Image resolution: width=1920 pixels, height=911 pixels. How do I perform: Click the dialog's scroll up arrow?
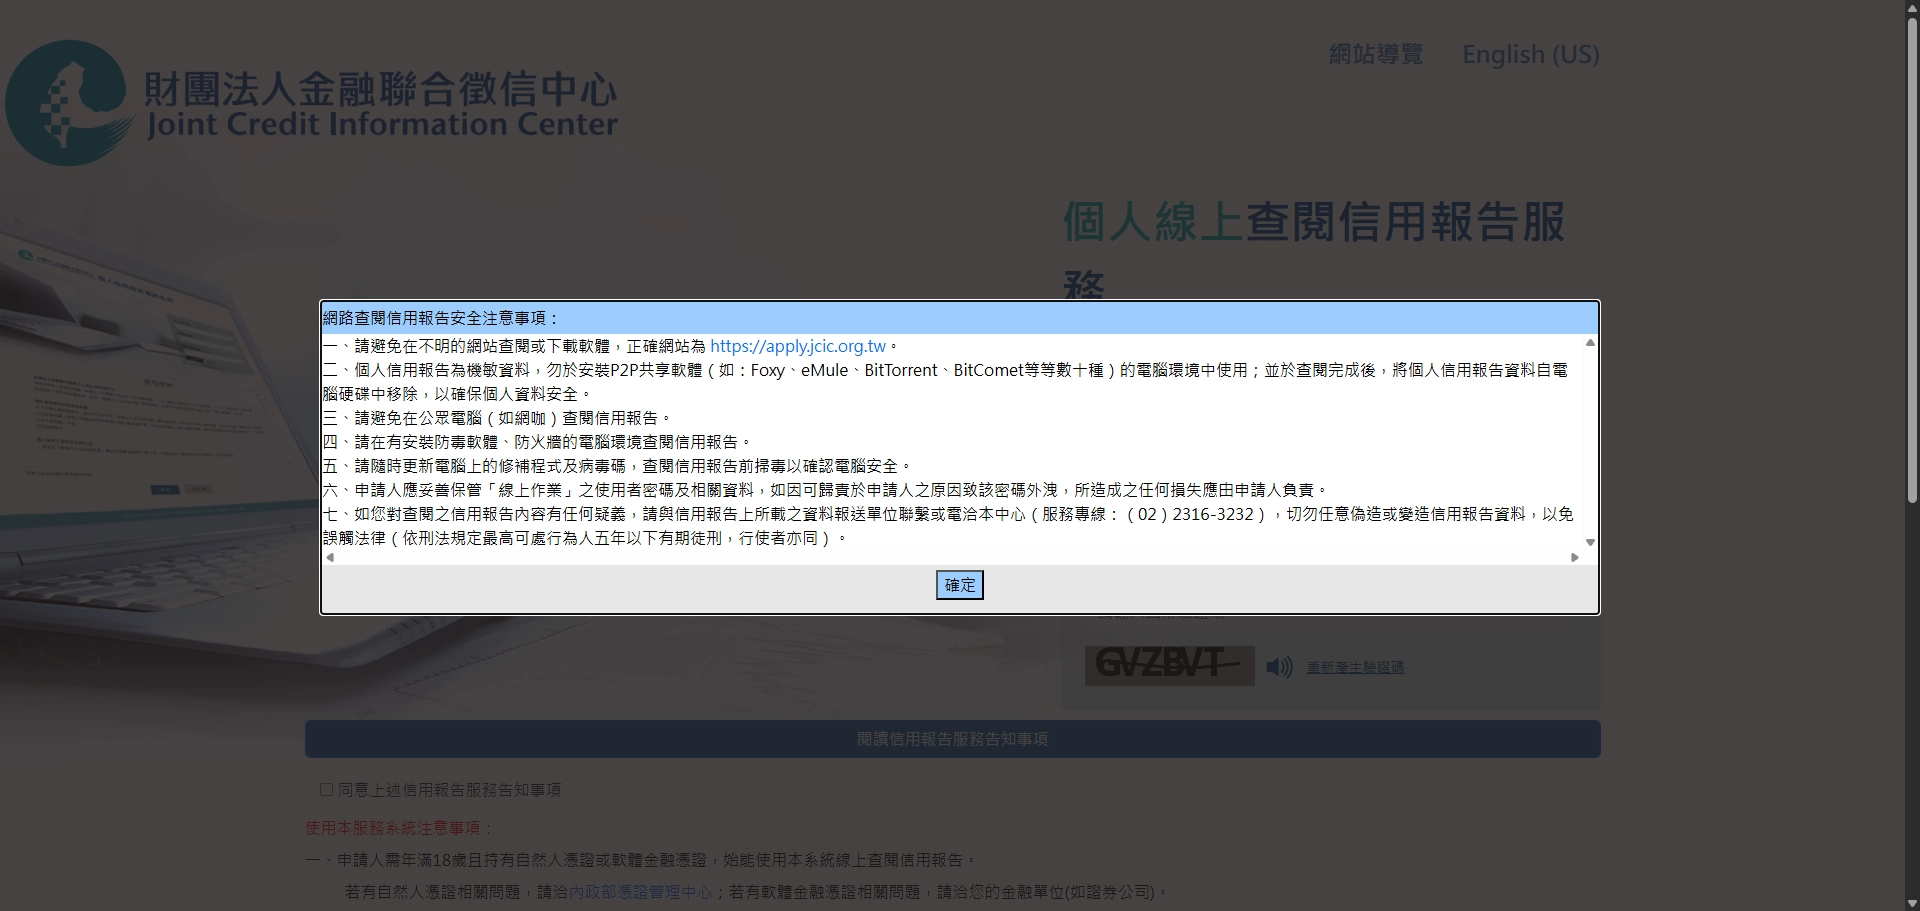click(1590, 343)
